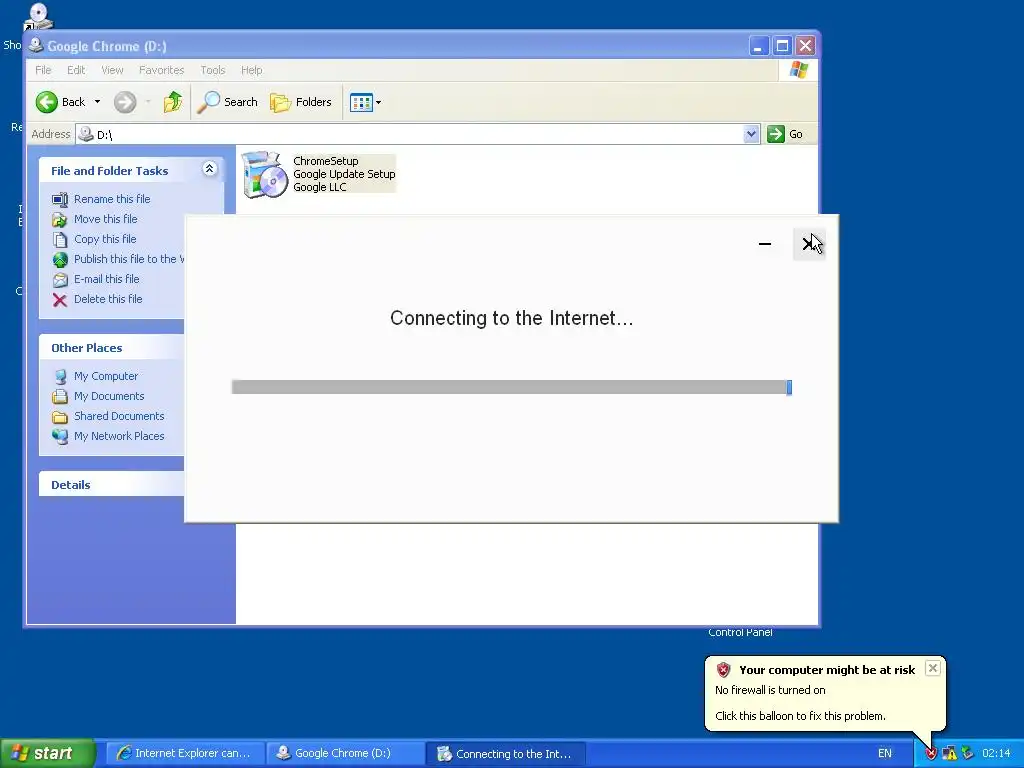The image size is (1024, 768).
Task: Click Safely Remove Hardware tray icon
Action: point(967,754)
